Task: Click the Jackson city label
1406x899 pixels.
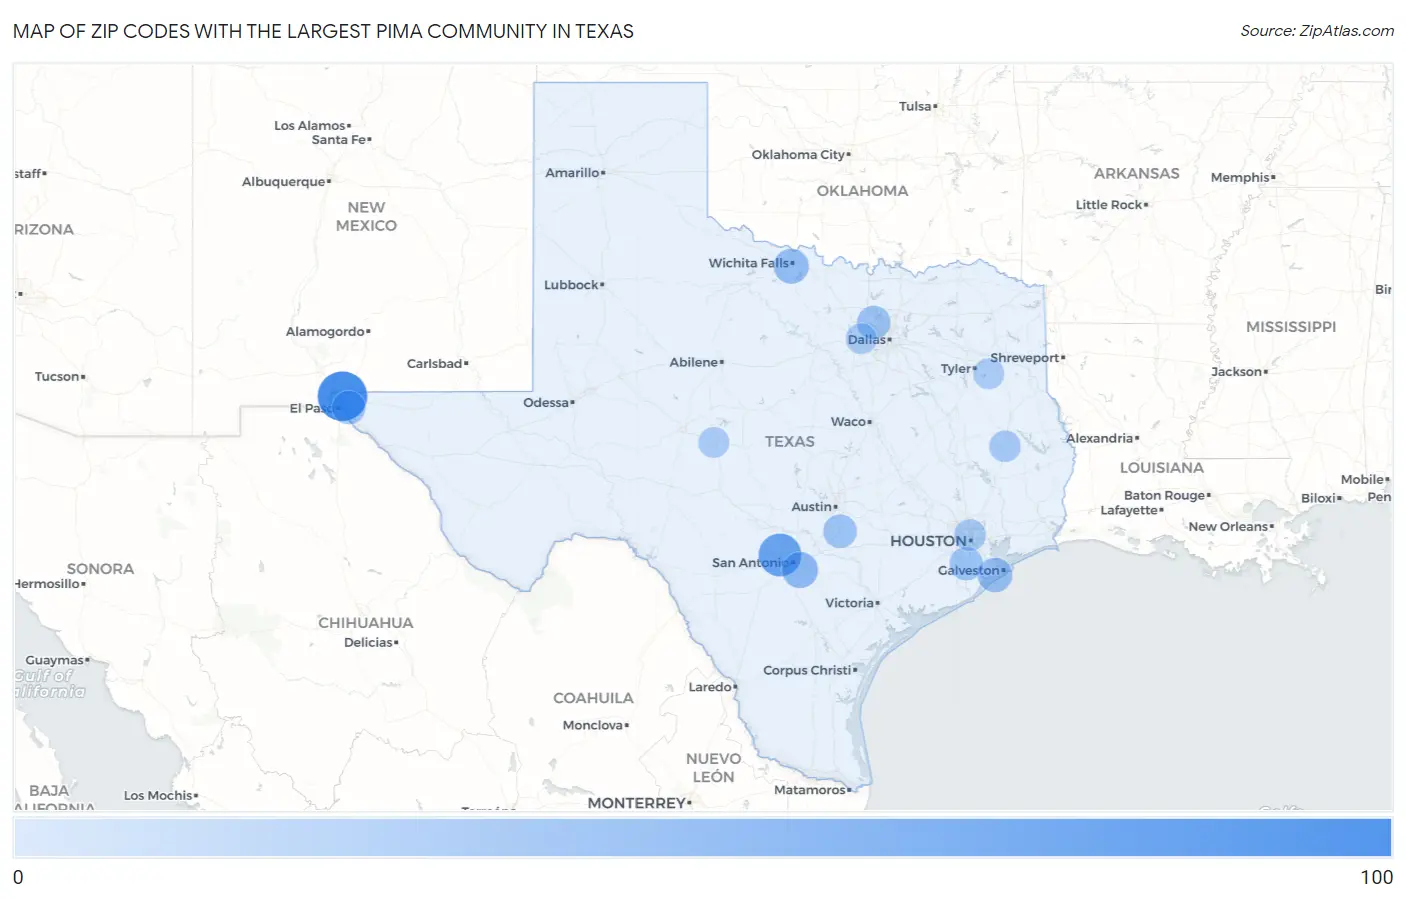Action: click(x=1237, y=372)
